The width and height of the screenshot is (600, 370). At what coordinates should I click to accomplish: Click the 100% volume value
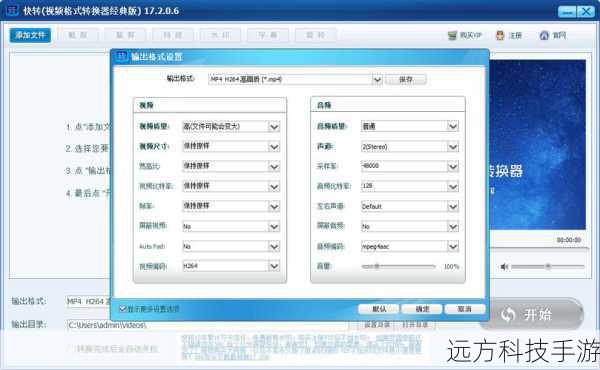(452, 266)
